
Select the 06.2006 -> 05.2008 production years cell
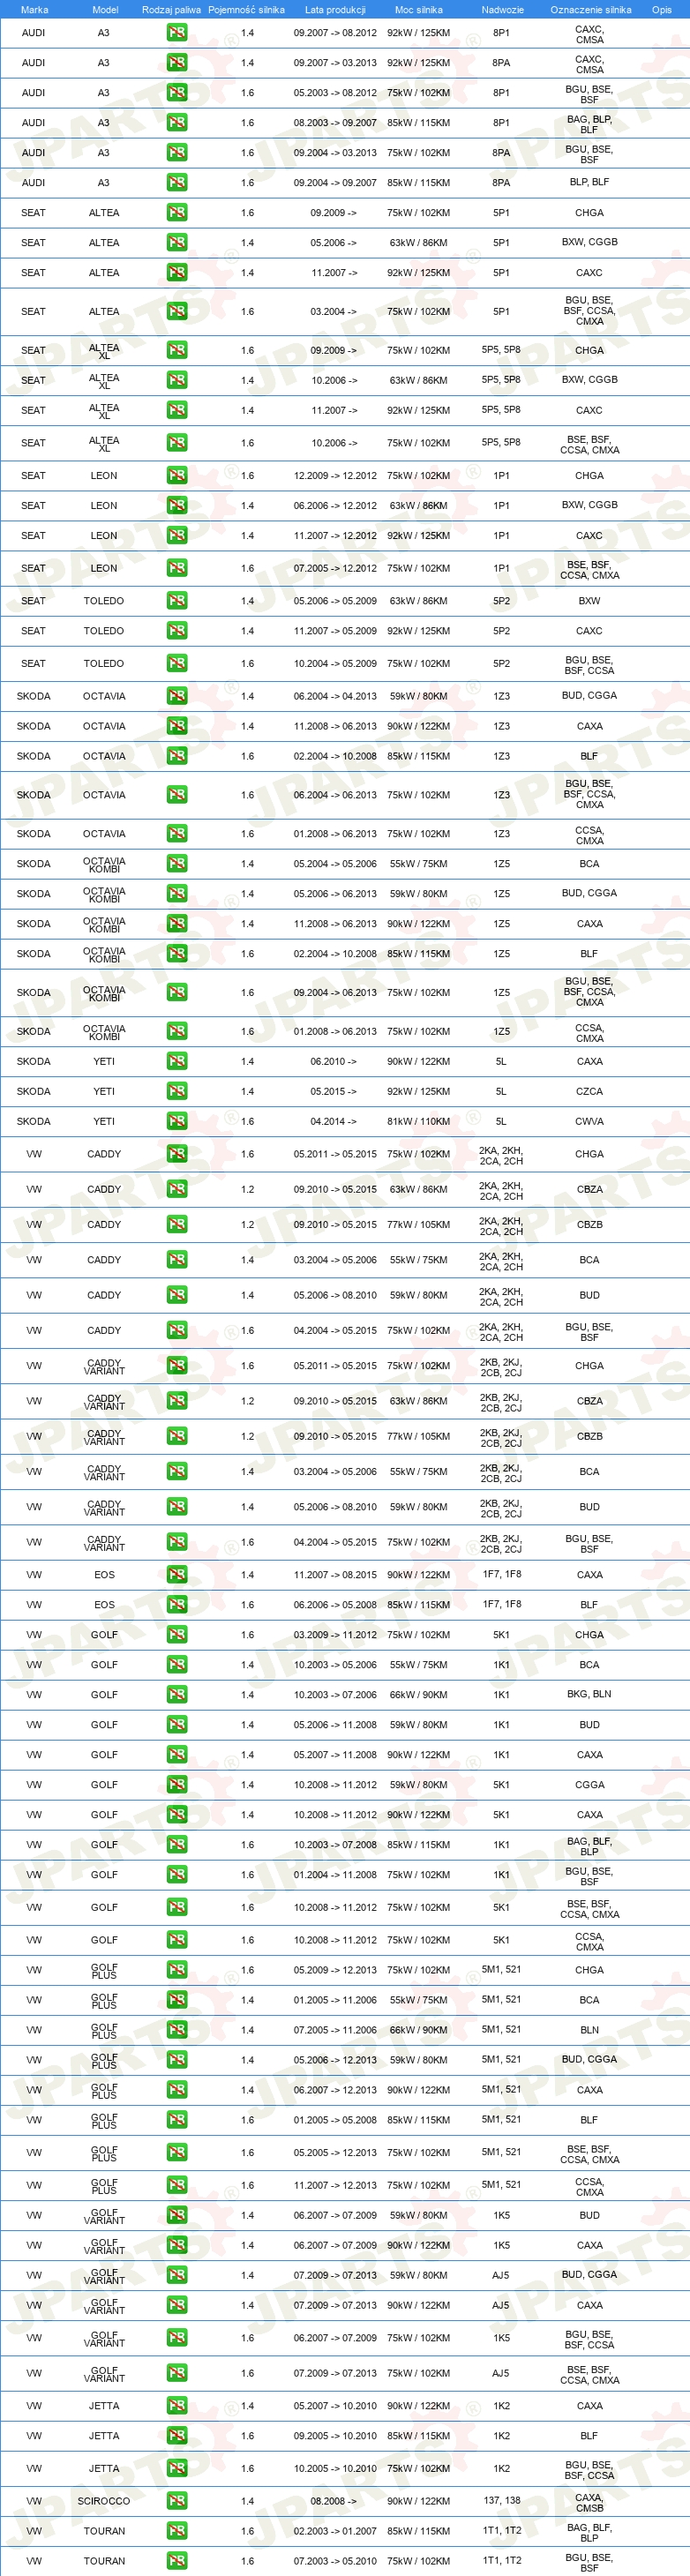point(335,1604)
